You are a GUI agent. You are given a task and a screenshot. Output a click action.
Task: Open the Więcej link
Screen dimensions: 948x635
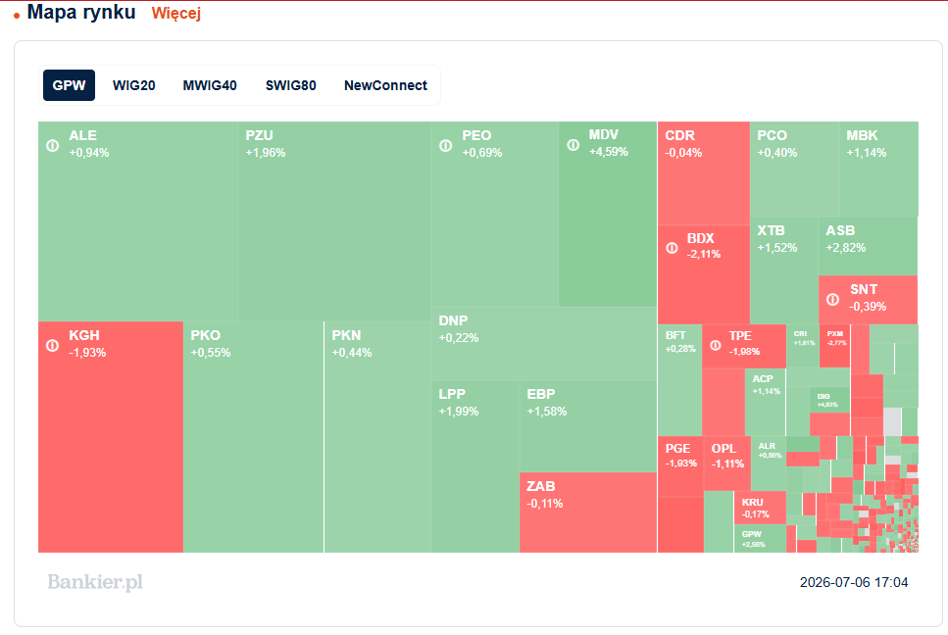coord(176,13)
